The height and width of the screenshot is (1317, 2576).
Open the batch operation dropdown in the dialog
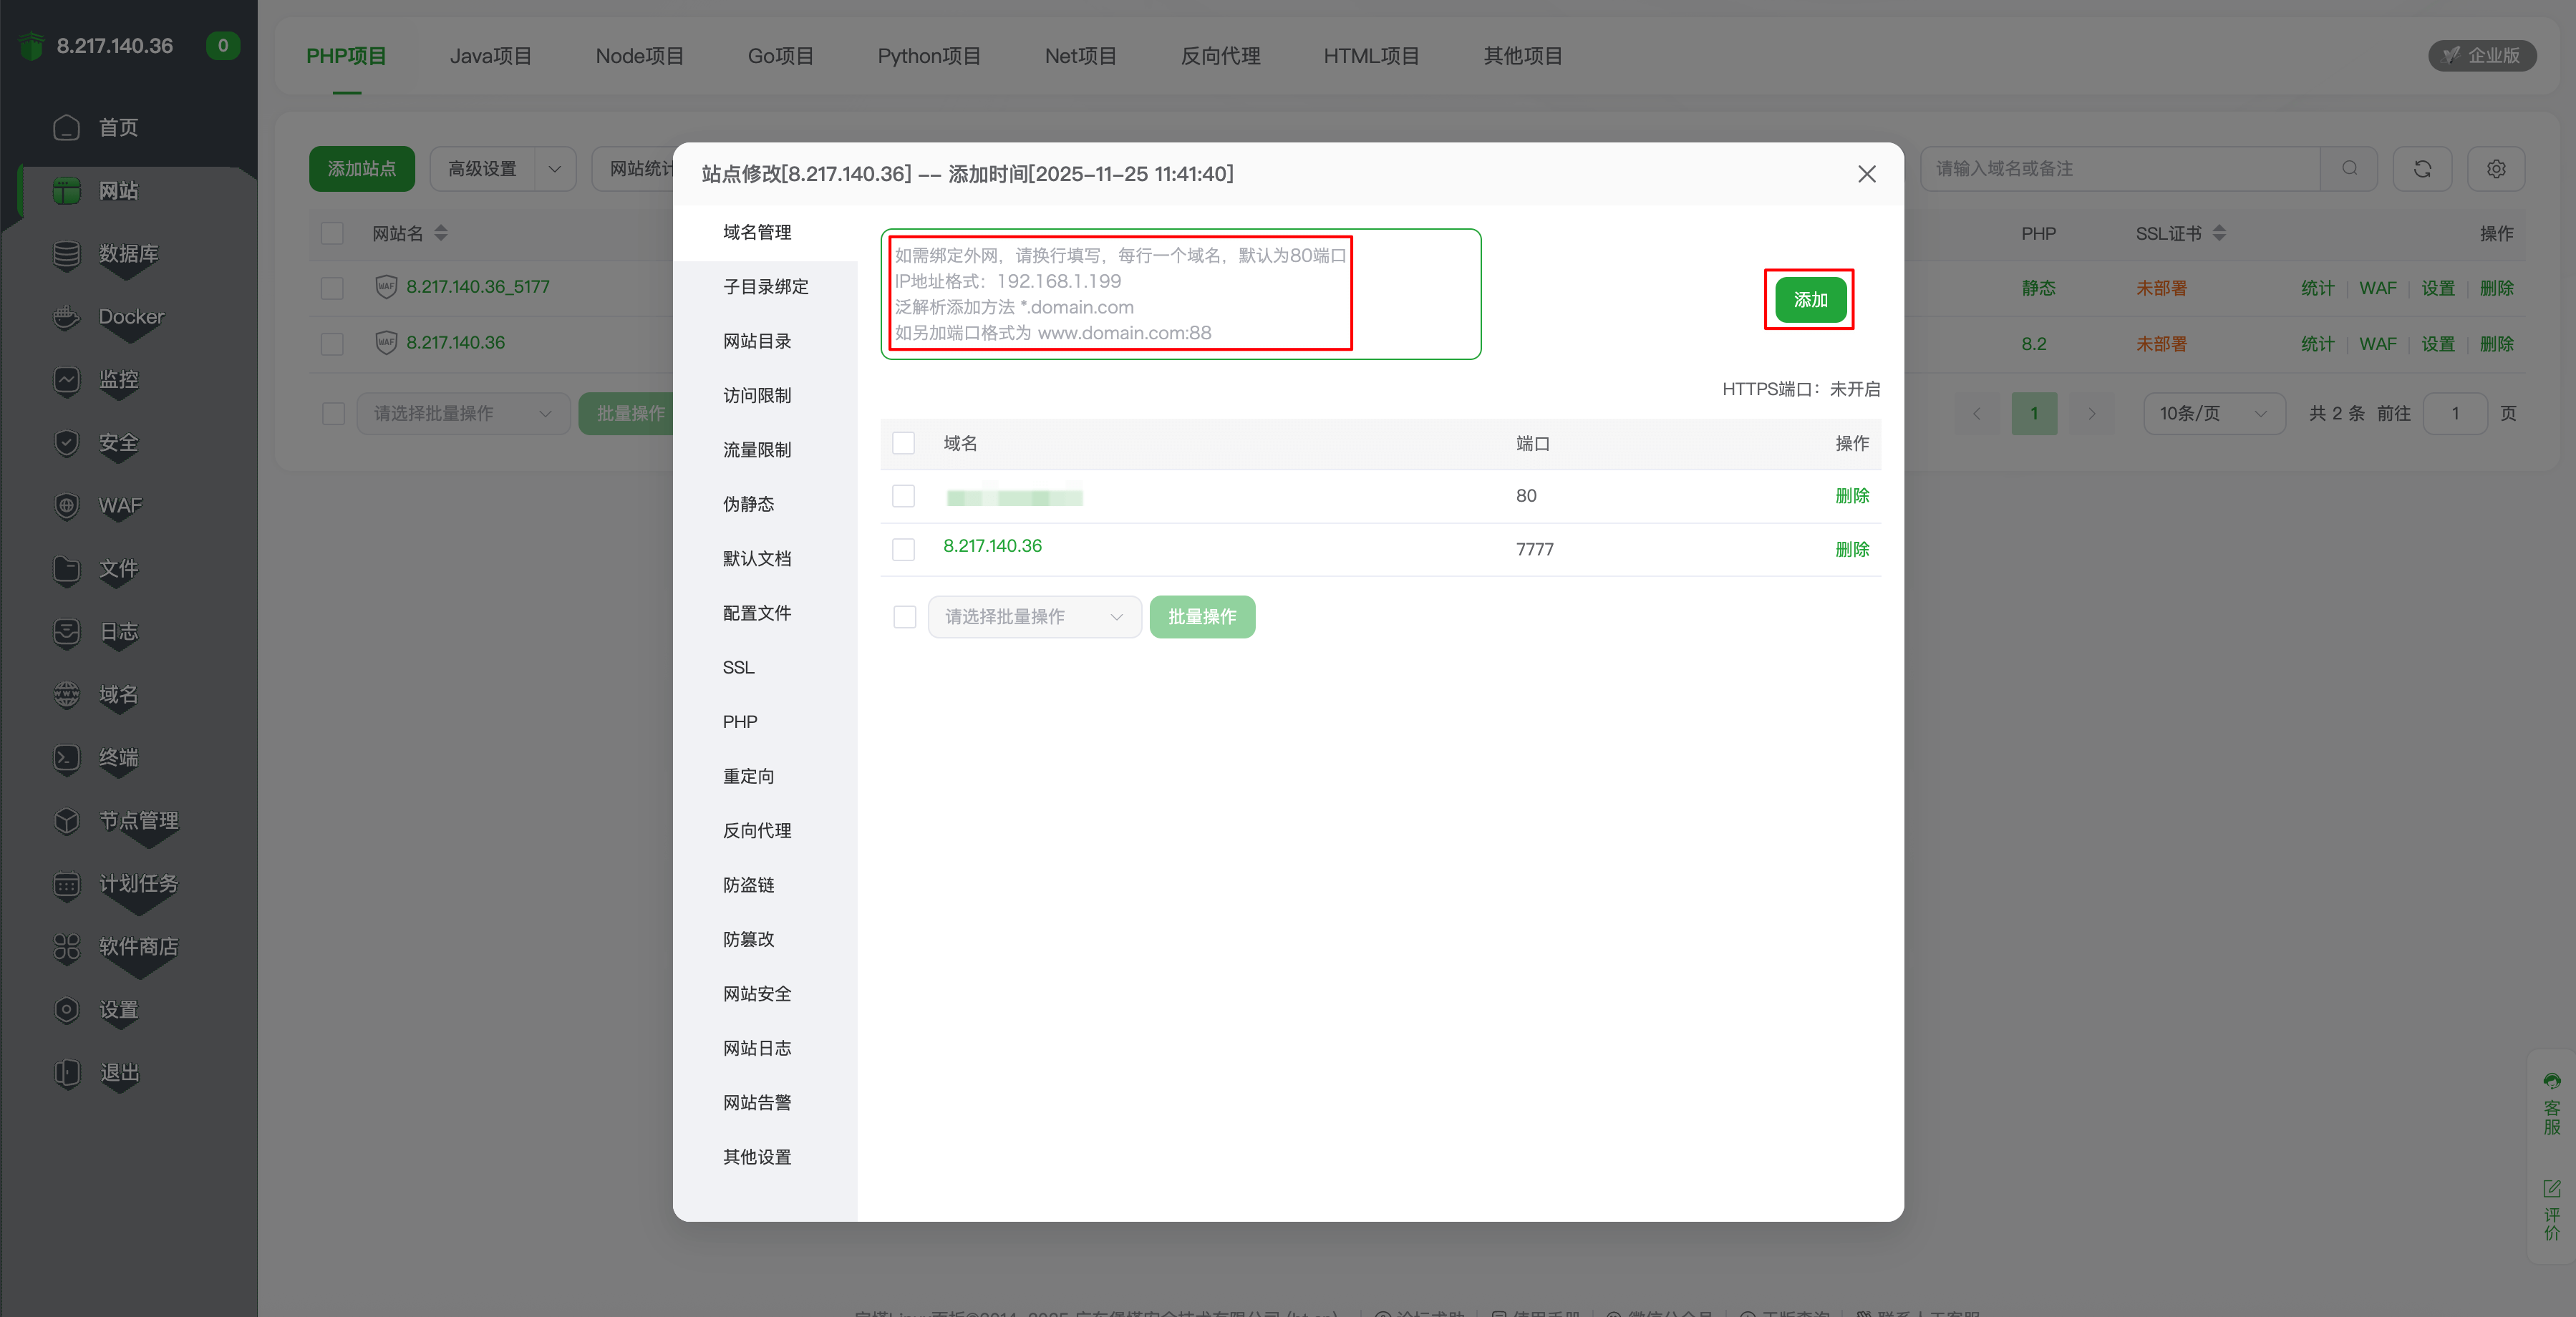coord(1034,617)
